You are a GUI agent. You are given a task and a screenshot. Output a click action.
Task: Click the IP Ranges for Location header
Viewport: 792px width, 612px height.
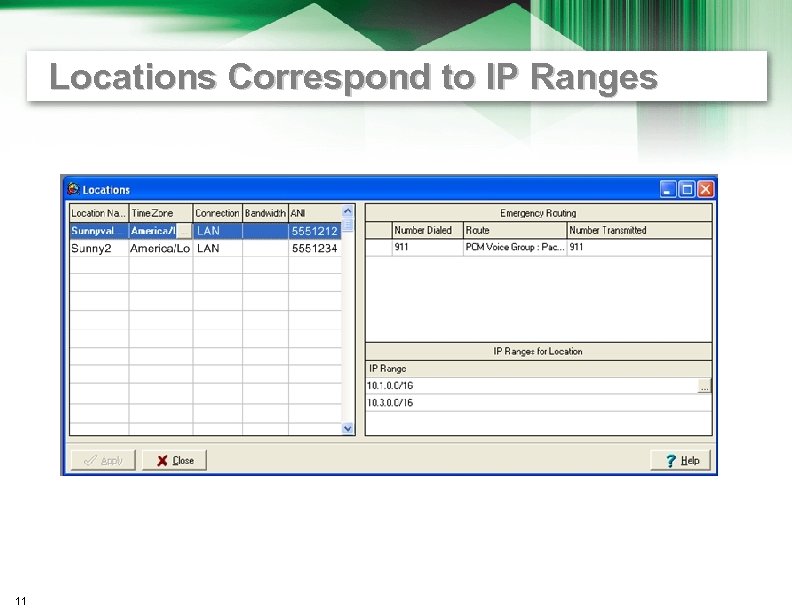point(538,351)
